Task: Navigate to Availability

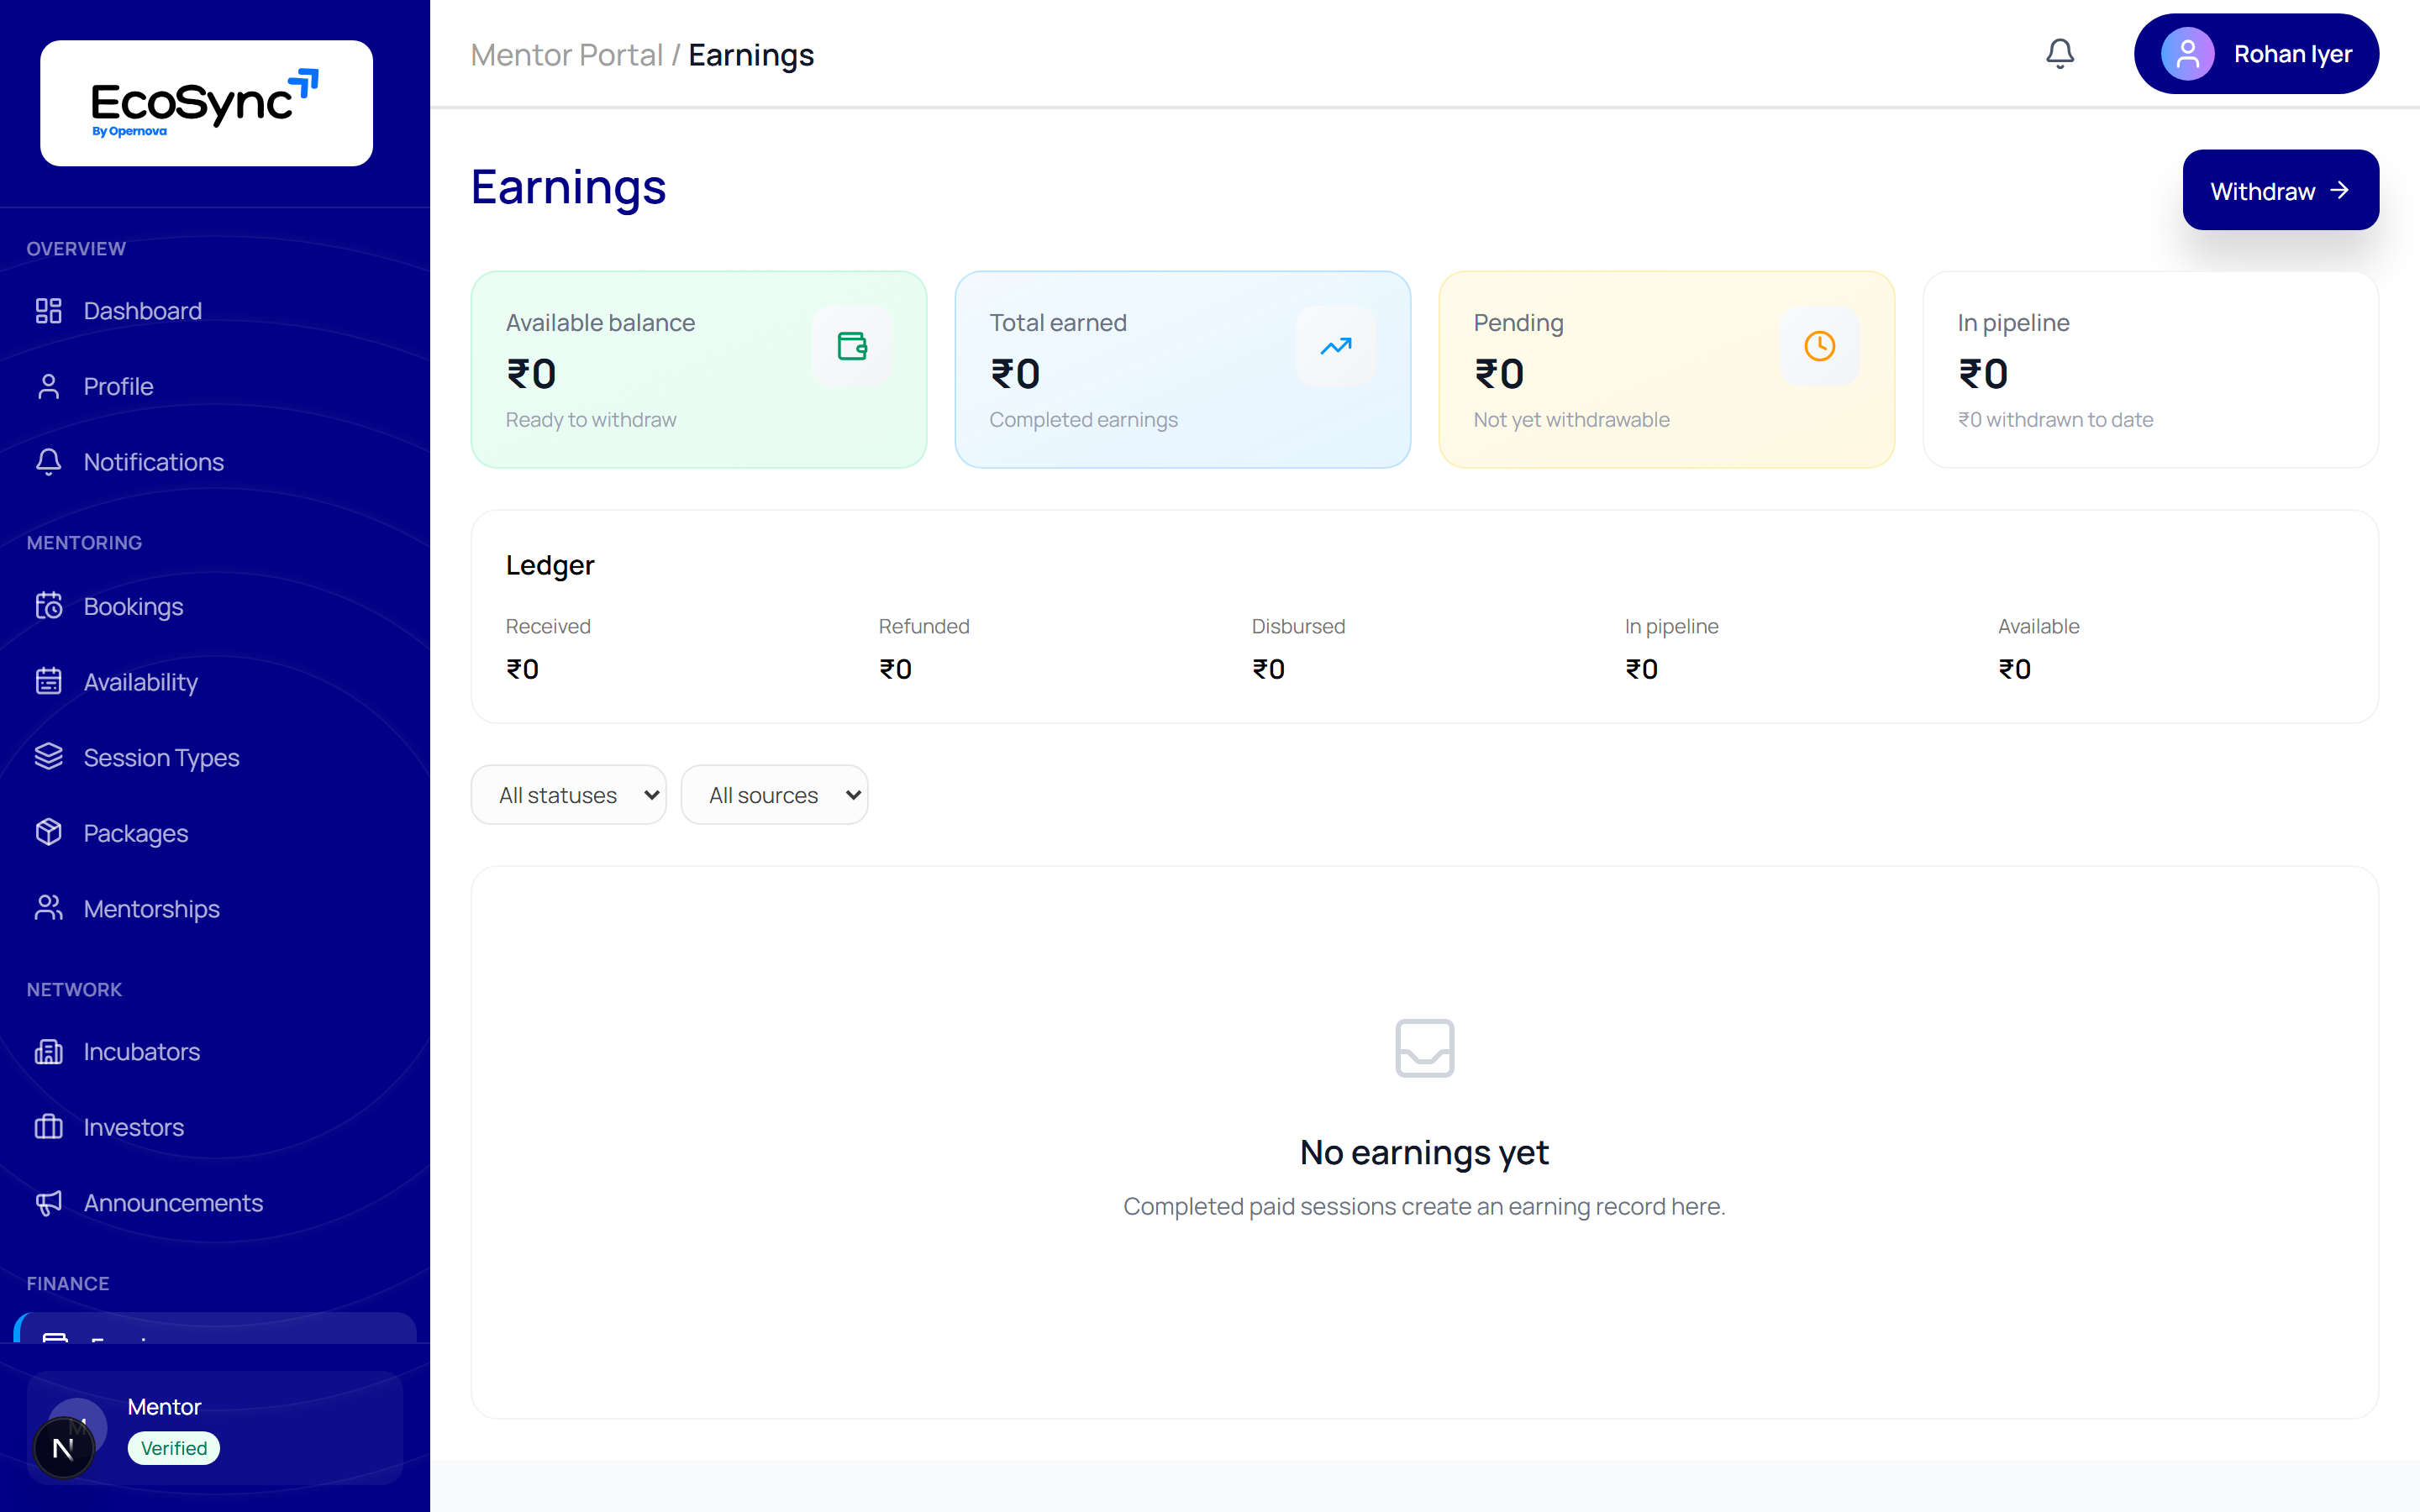Action: (x=215, y=682)
